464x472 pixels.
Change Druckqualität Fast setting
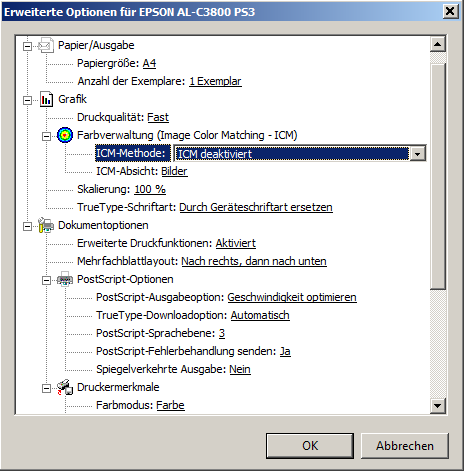(x=158, y=117)
